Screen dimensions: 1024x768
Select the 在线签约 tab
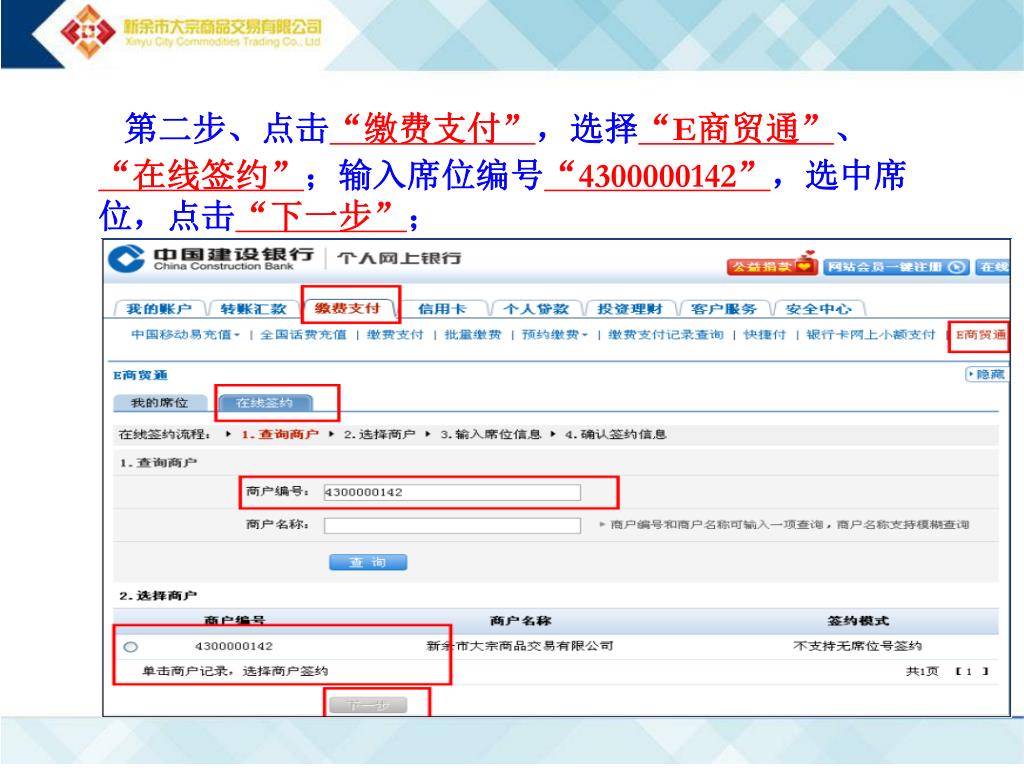tap(264, 403)
